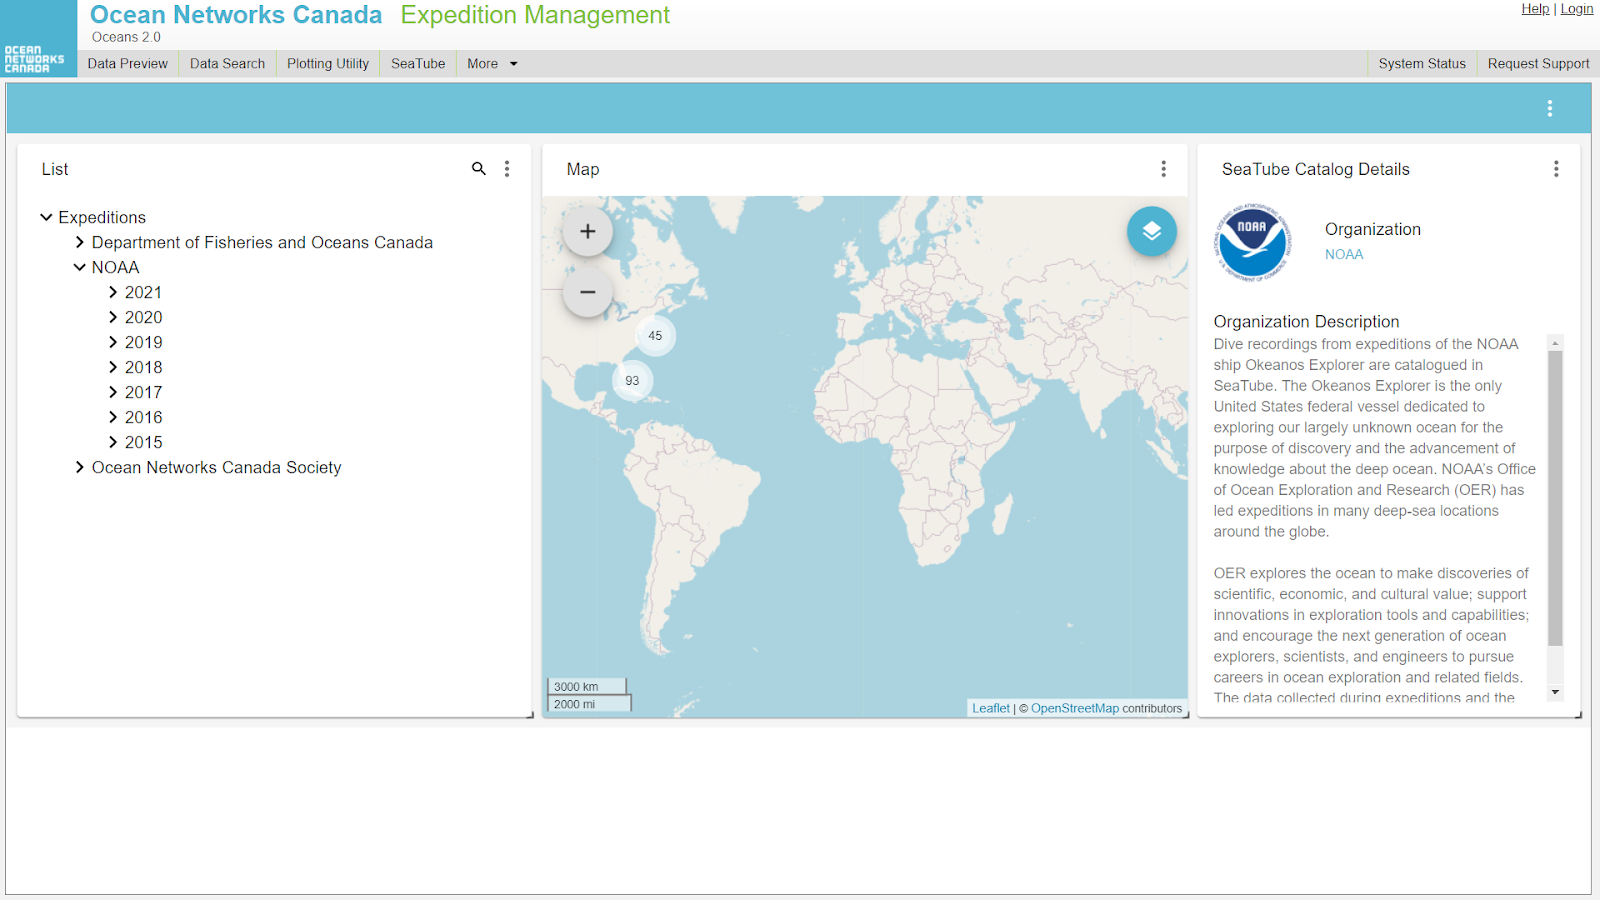This screenshot has height=900, width=1600.
Task: Collapse the NOAA tree node
Action: (x=80, y=267)
